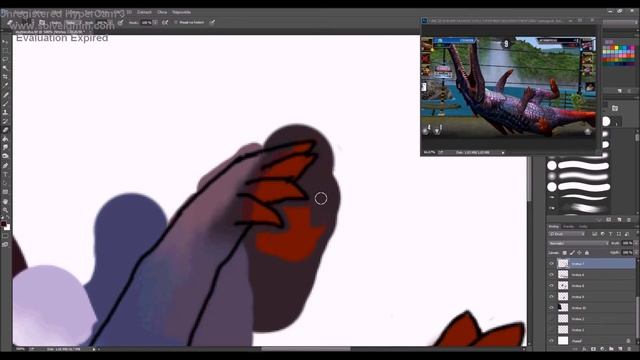Create a new layer group
Image resolution: width=640 pixels, height=360 pixels.
click(x=611, y=349)
